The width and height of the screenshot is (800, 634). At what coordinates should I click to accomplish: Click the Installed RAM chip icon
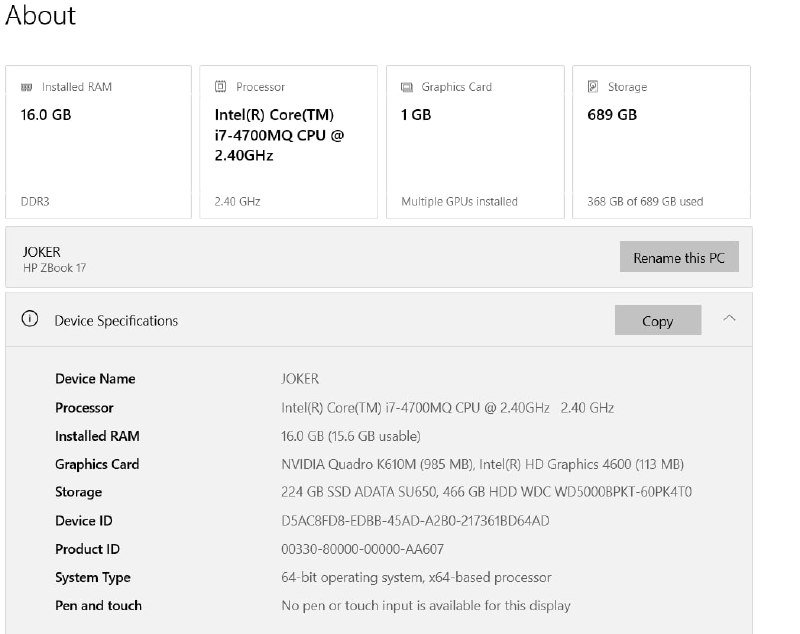click(26, 87)
